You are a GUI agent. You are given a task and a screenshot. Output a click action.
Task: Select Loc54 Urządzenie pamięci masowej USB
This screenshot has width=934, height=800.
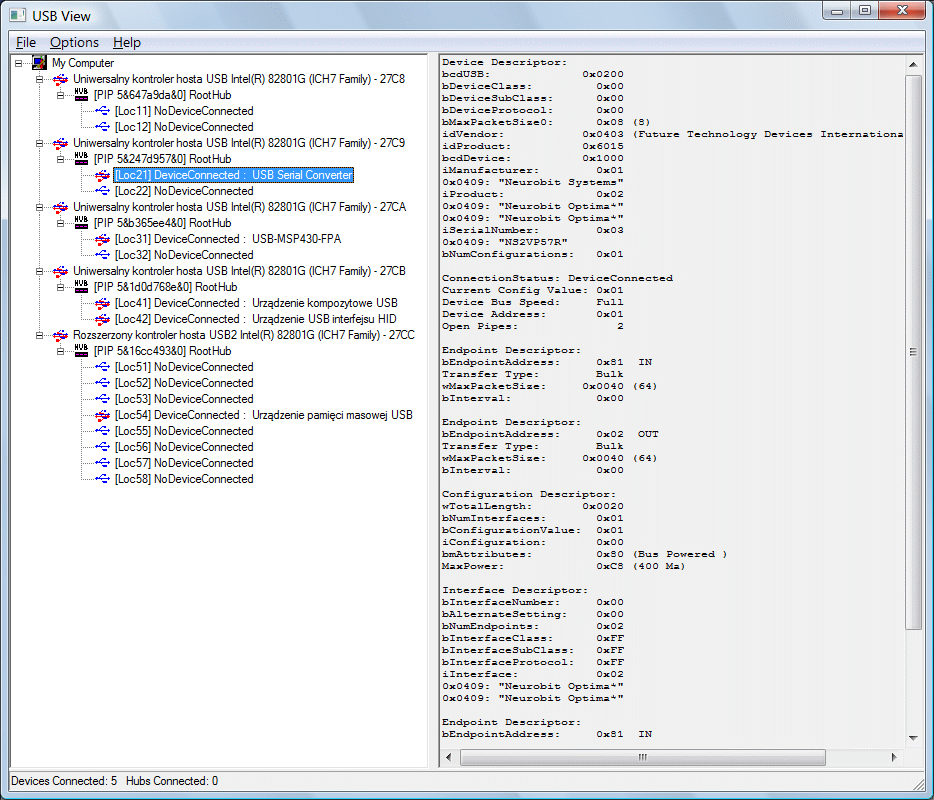(264, 415)
